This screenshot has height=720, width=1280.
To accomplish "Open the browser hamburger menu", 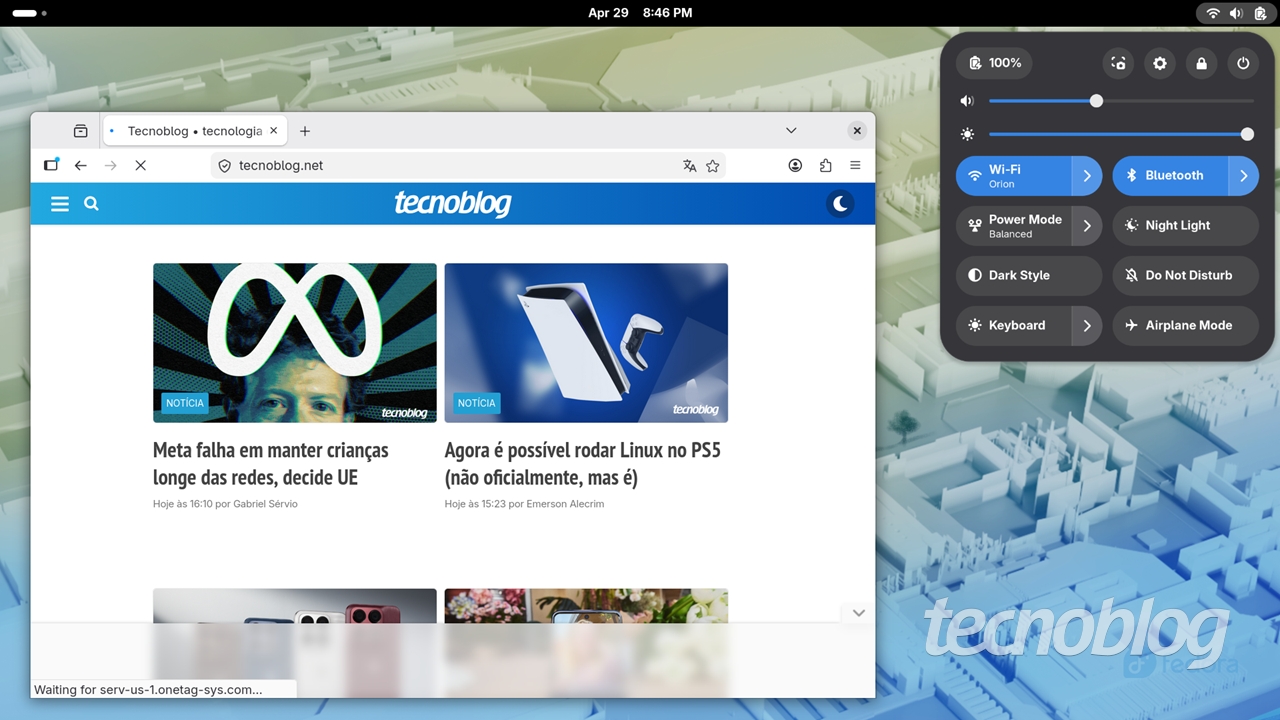I will tap(855, 165).
